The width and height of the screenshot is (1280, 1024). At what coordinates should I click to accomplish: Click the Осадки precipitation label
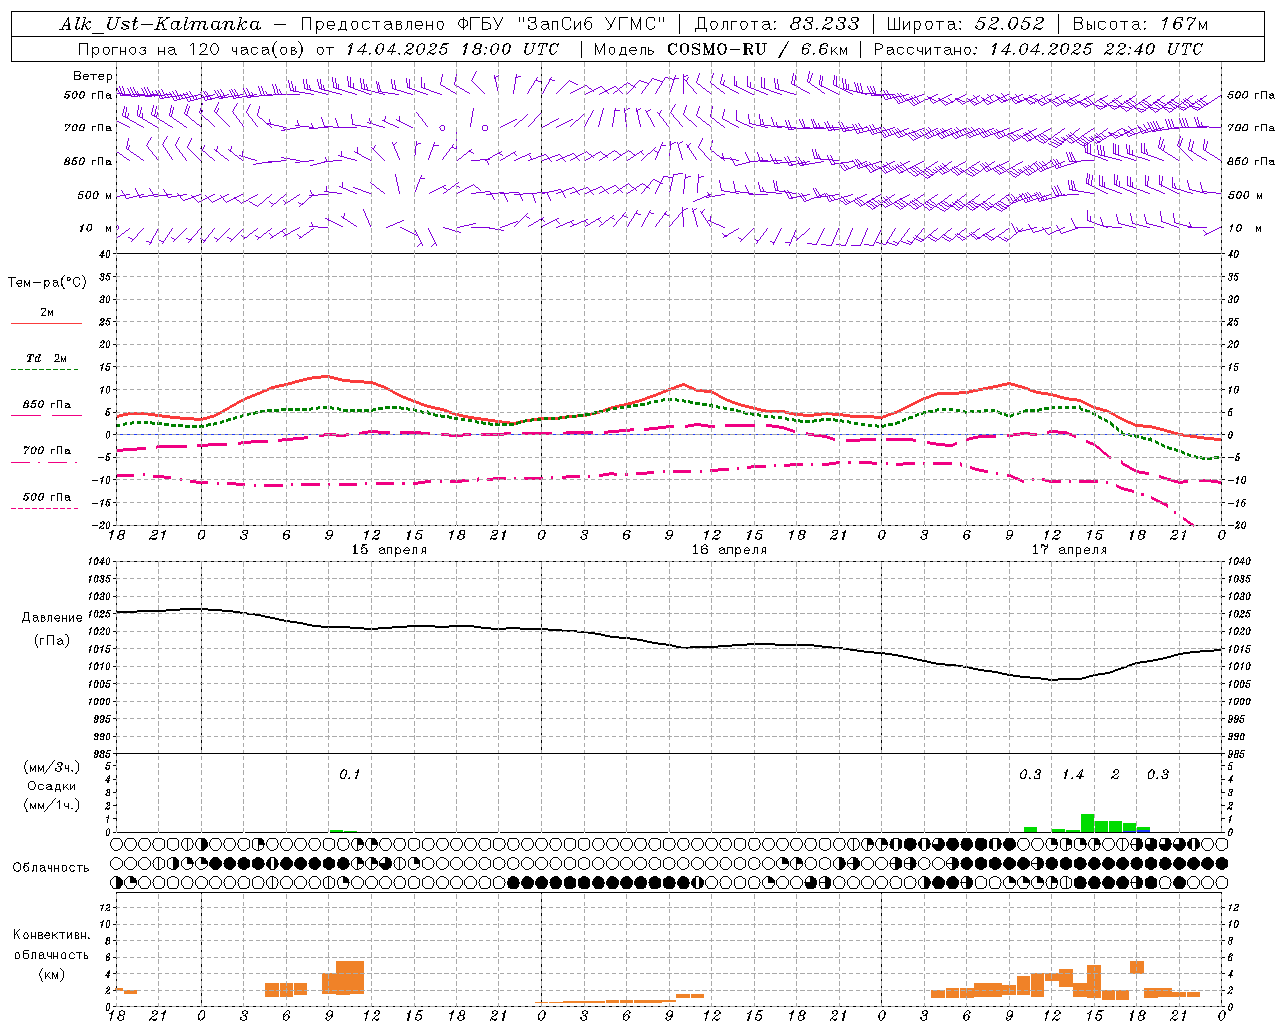coord(51,786)
